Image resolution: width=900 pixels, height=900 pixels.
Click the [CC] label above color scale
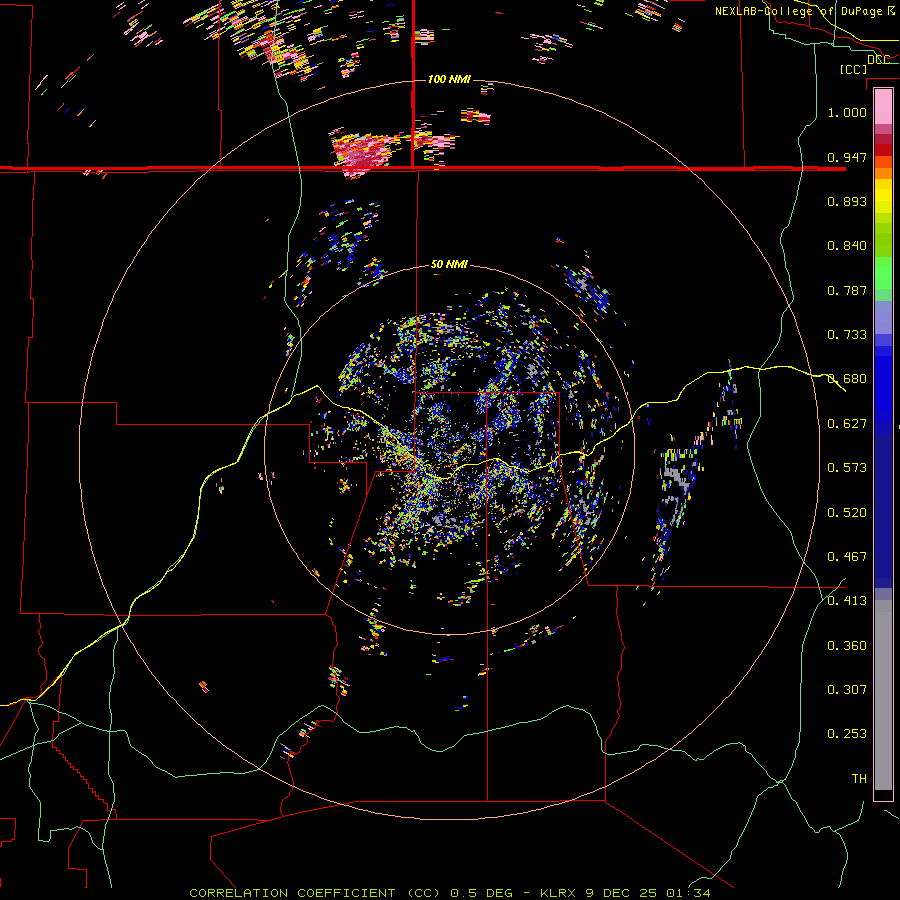coord(853,69)
